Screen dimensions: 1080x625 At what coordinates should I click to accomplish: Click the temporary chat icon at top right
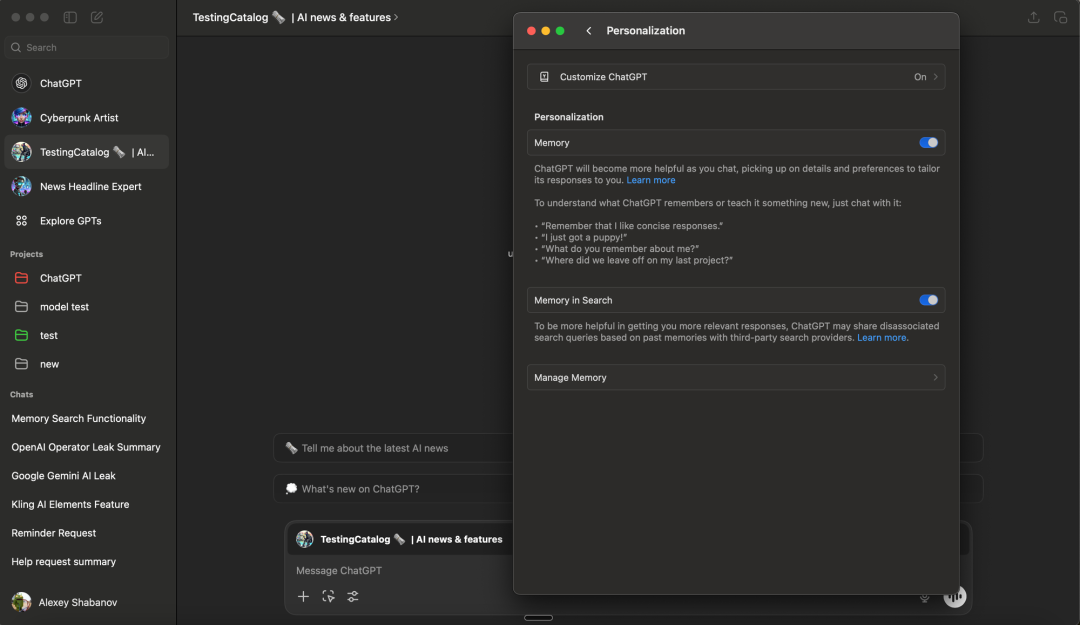pos(1060,17)
